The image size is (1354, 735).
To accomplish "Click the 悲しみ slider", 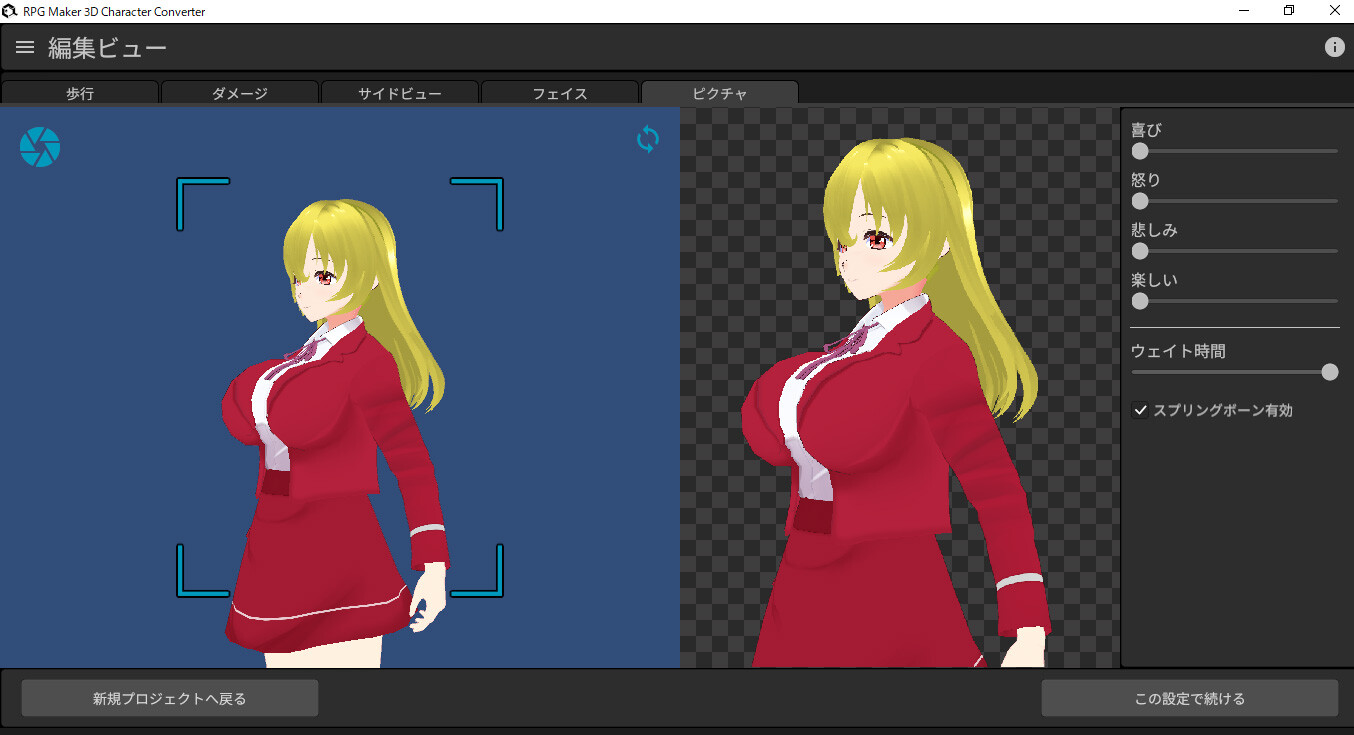I will (1139, 250).
